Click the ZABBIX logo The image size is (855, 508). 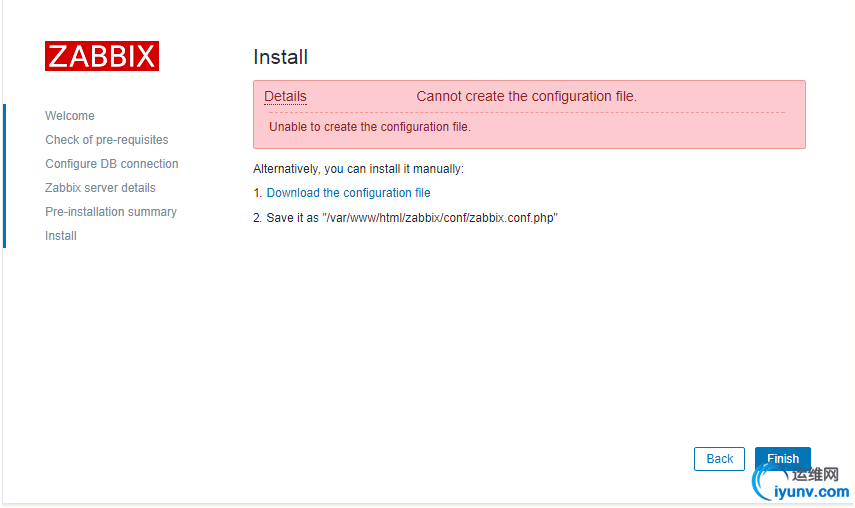click(x=102, y=56)
